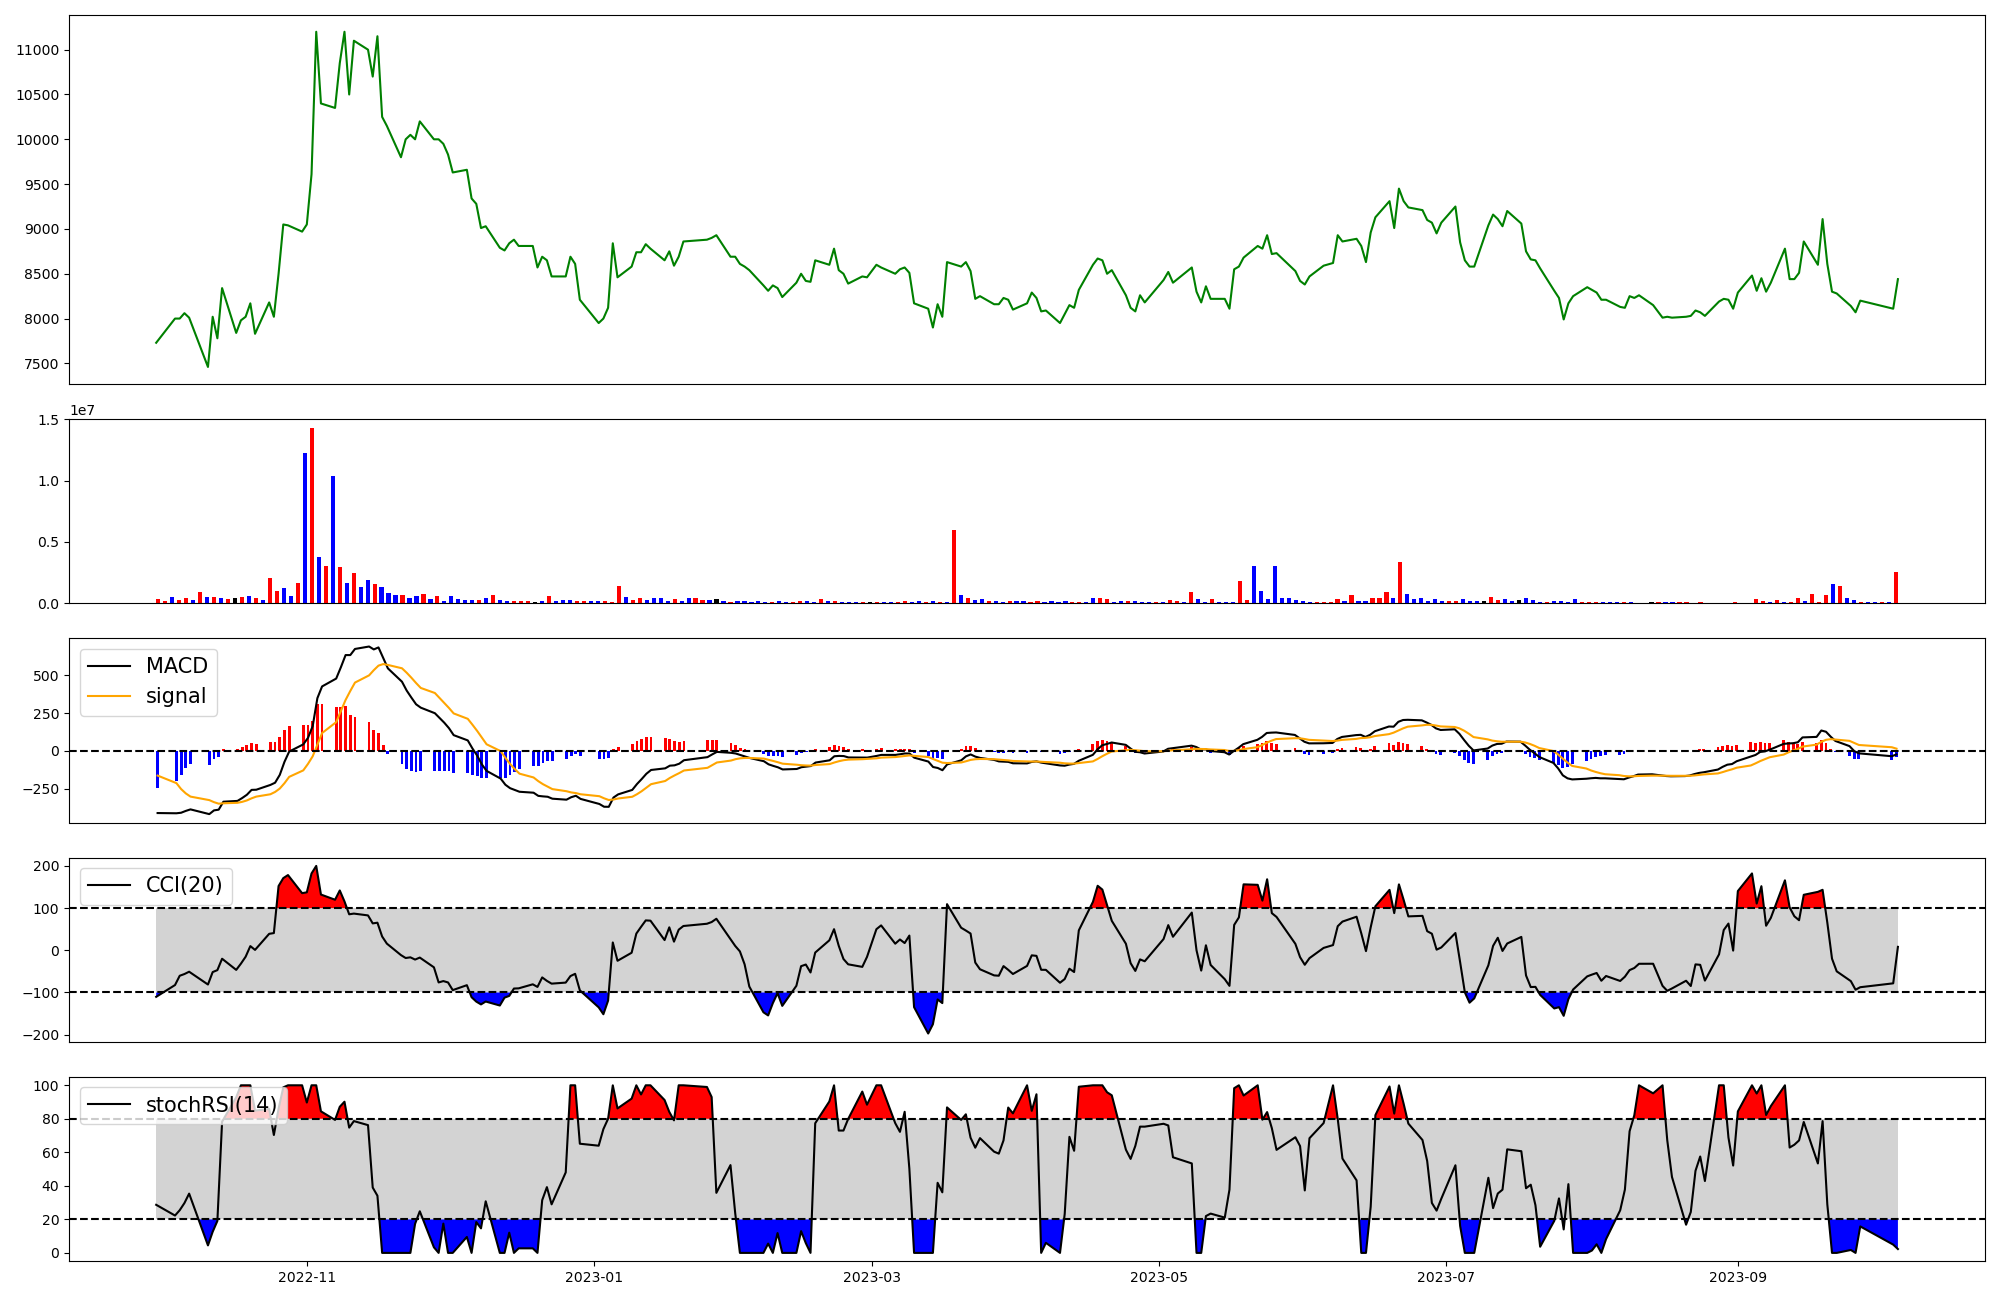This screenshot has height=1300, width=2000.
Task: Select the stochRSI(14) legend entry
Action: click(210, 1105)
